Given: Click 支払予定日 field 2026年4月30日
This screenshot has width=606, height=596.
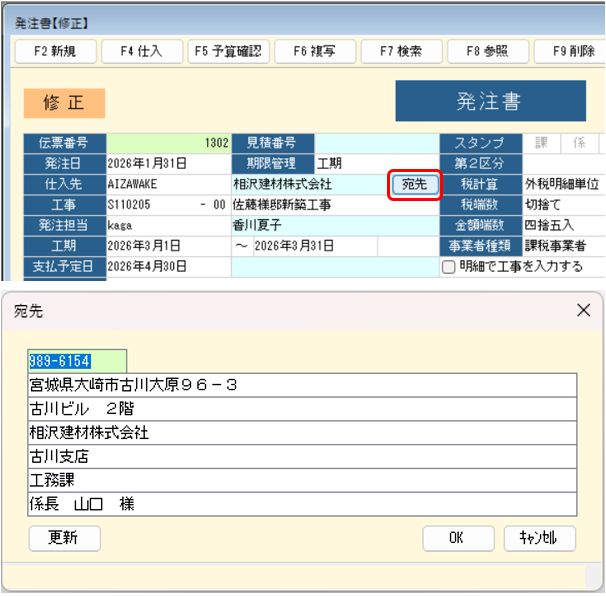Looking at the screenshot, I should pyautogui.click(x=169, y=266).
